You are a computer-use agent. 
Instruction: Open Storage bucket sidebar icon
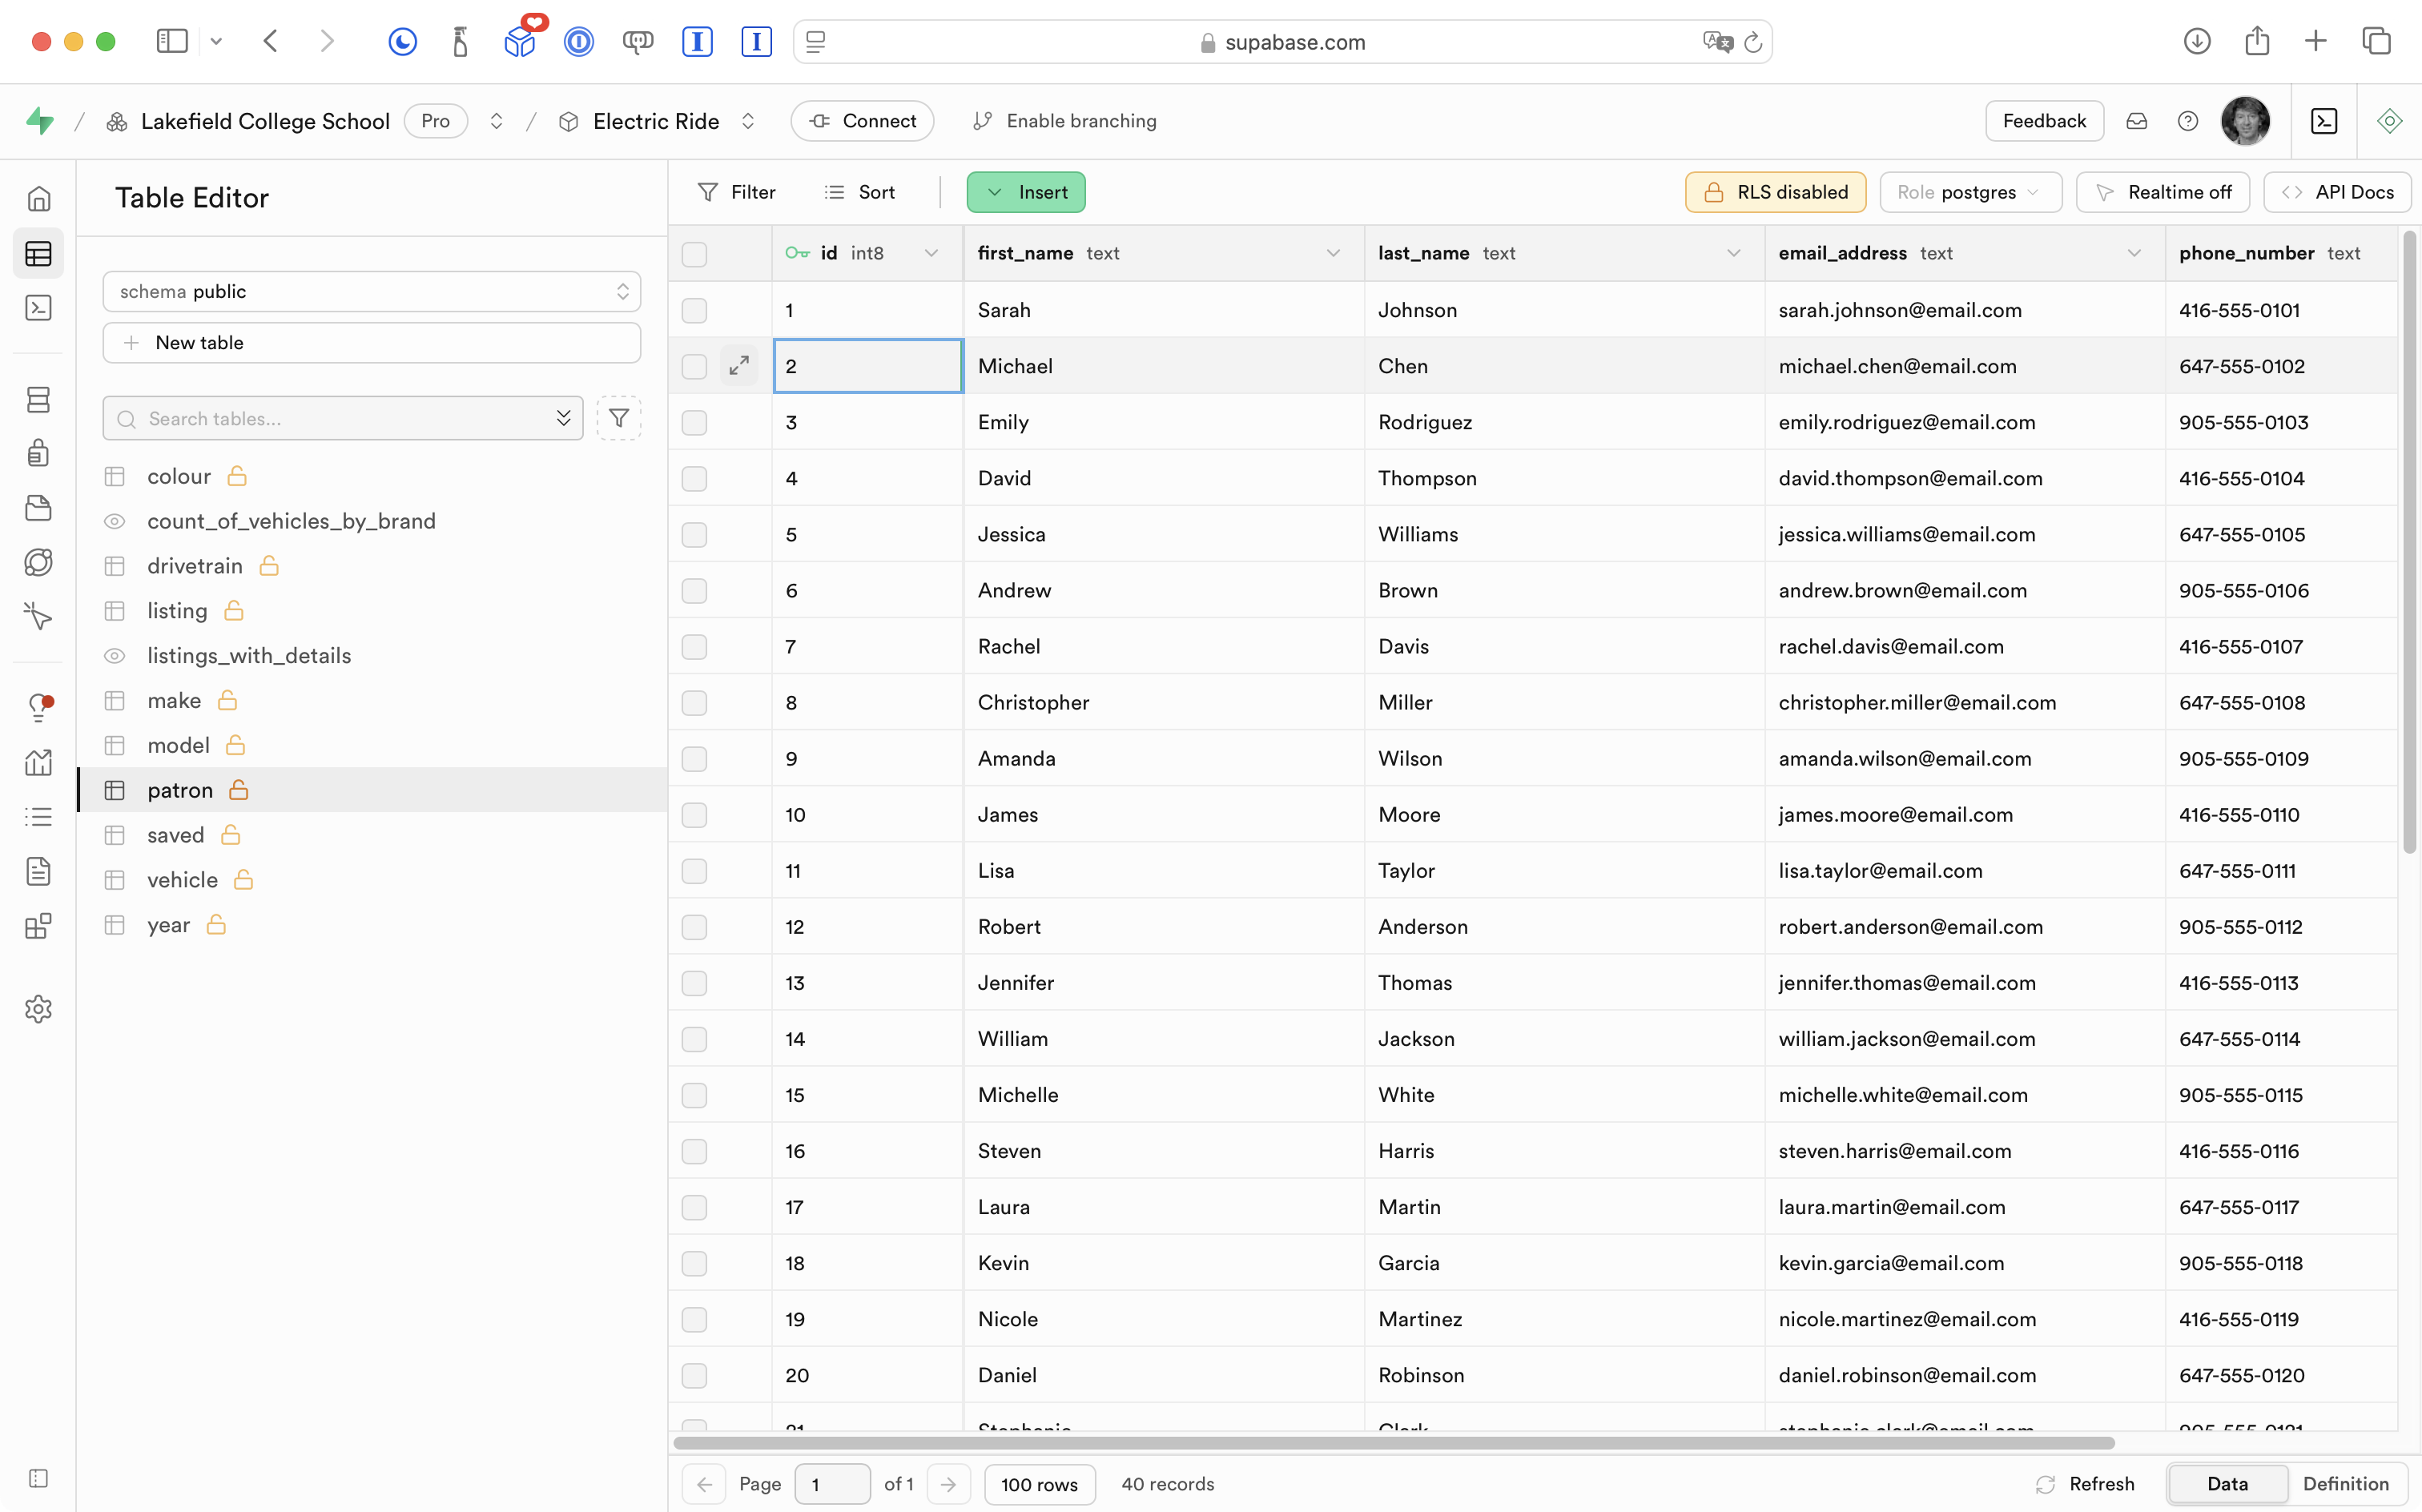click(x=38, y=508)
